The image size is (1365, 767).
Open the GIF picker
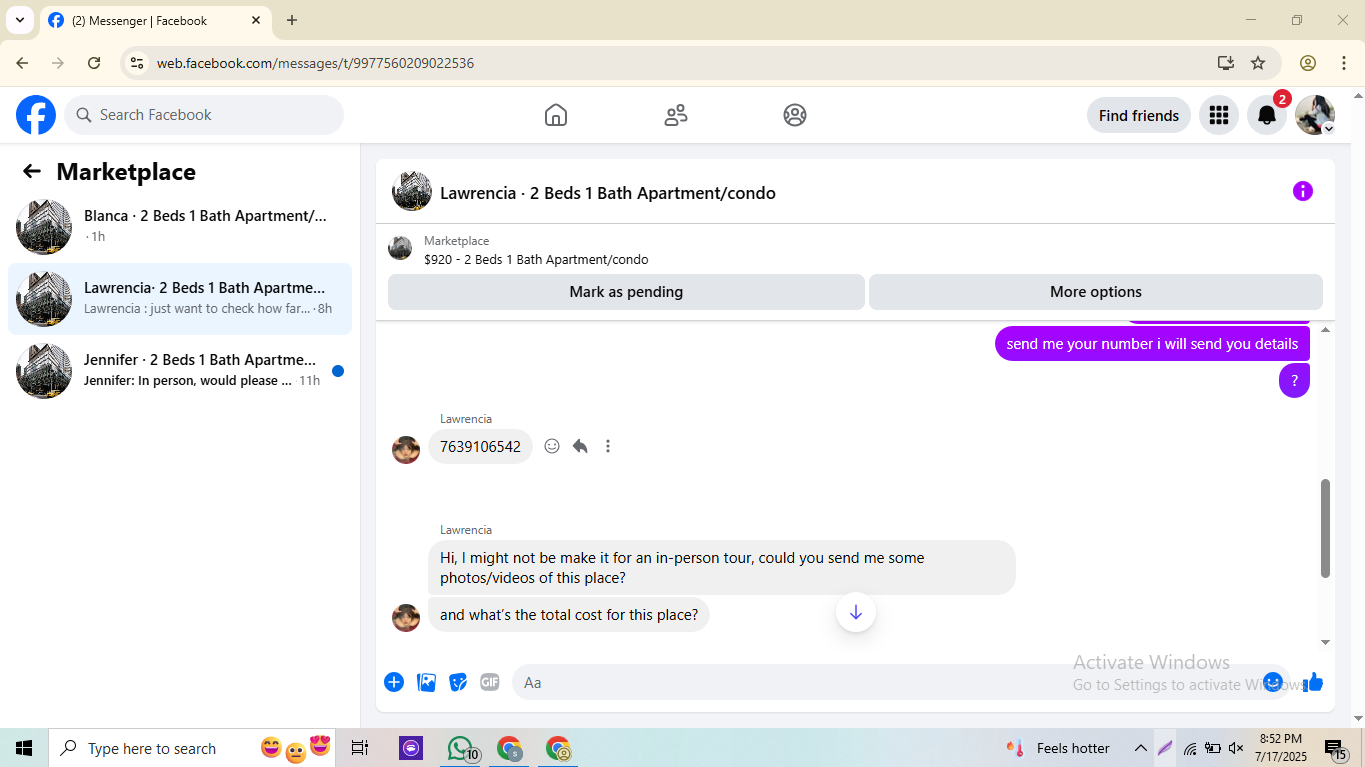tap(490, 682)
